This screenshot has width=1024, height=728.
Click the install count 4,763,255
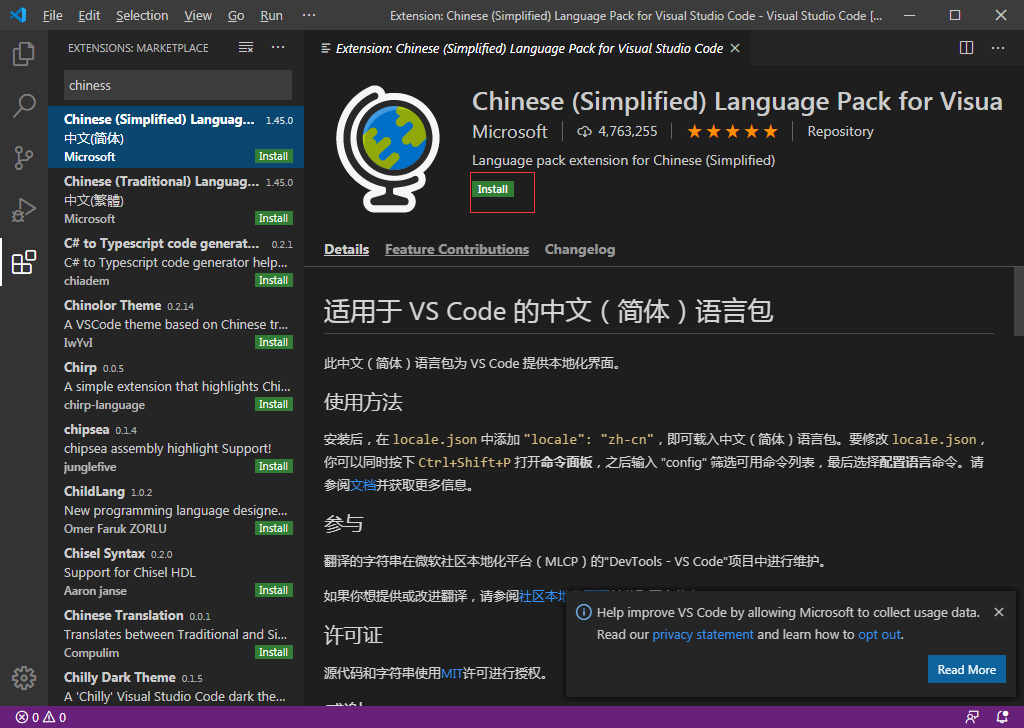point(617,132)
